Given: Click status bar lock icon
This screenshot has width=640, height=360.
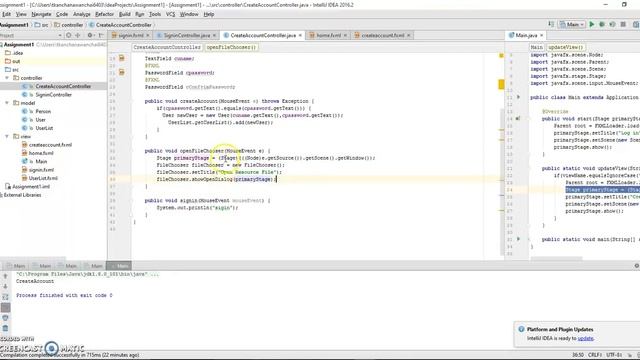Looking at the screenshot, I should click(x=630, y=355).
